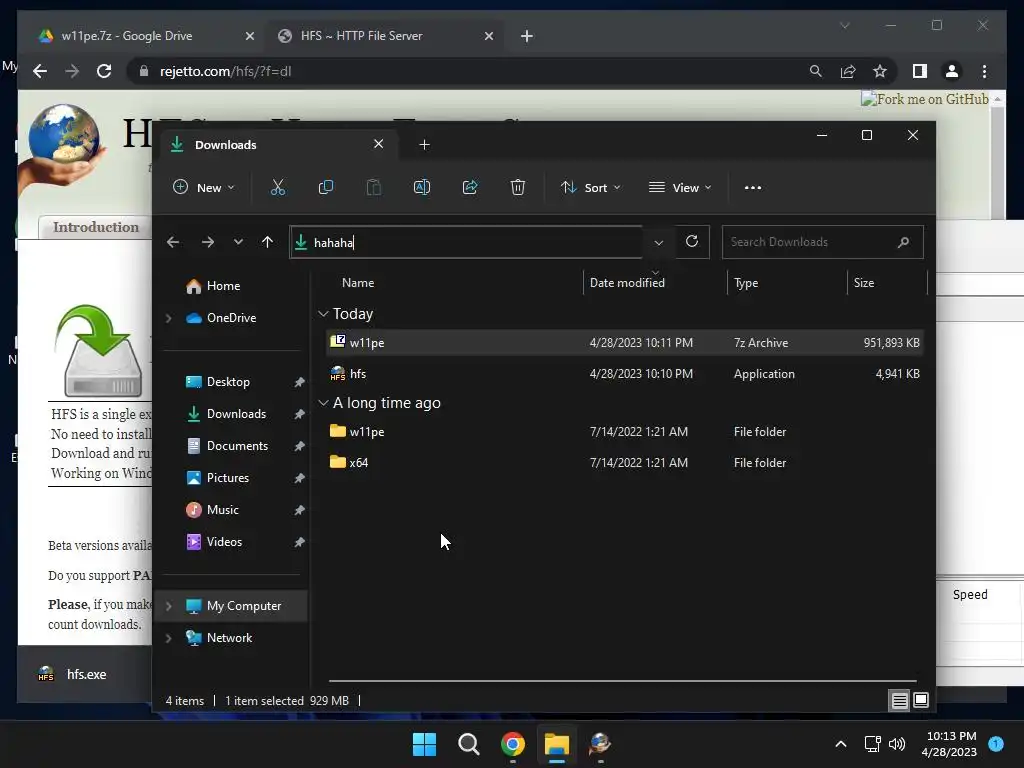Refresh the Downloads folder view
This screenshot has width=1024, height=768.
coord(692,242)
